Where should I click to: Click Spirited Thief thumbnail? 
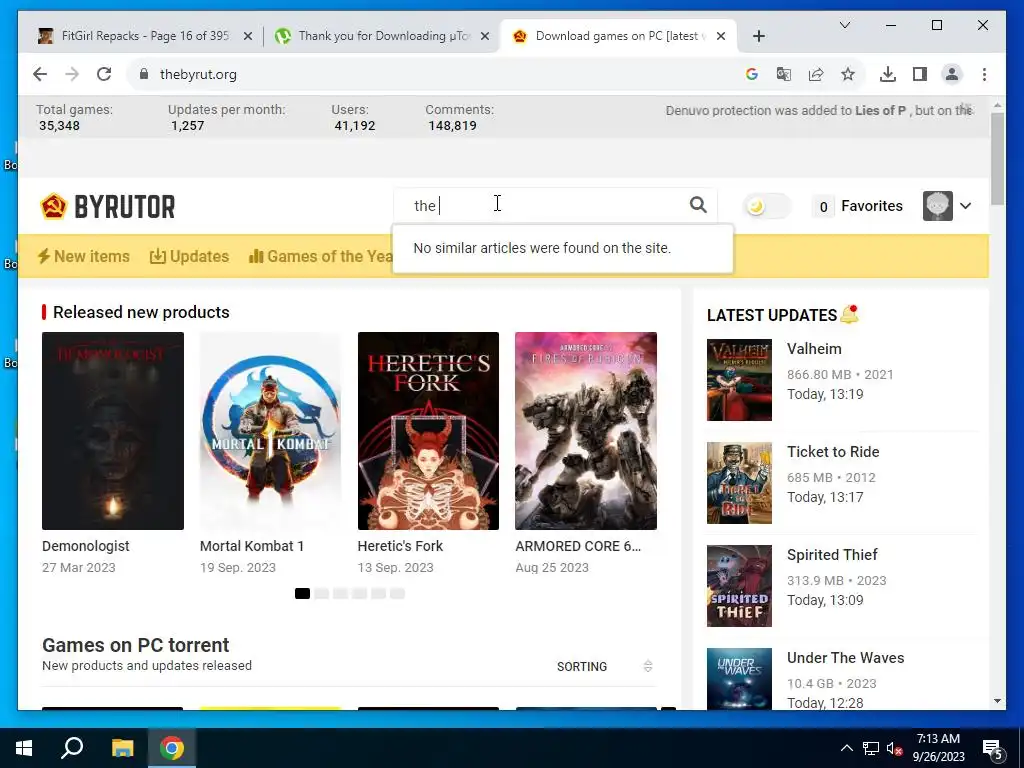[739, 586]
